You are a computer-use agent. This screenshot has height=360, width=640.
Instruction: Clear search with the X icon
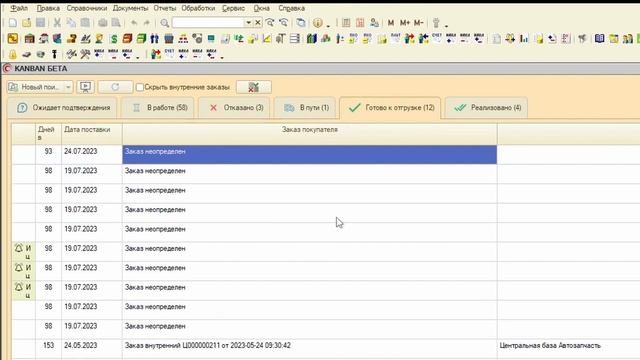click(x=258, y=23)
